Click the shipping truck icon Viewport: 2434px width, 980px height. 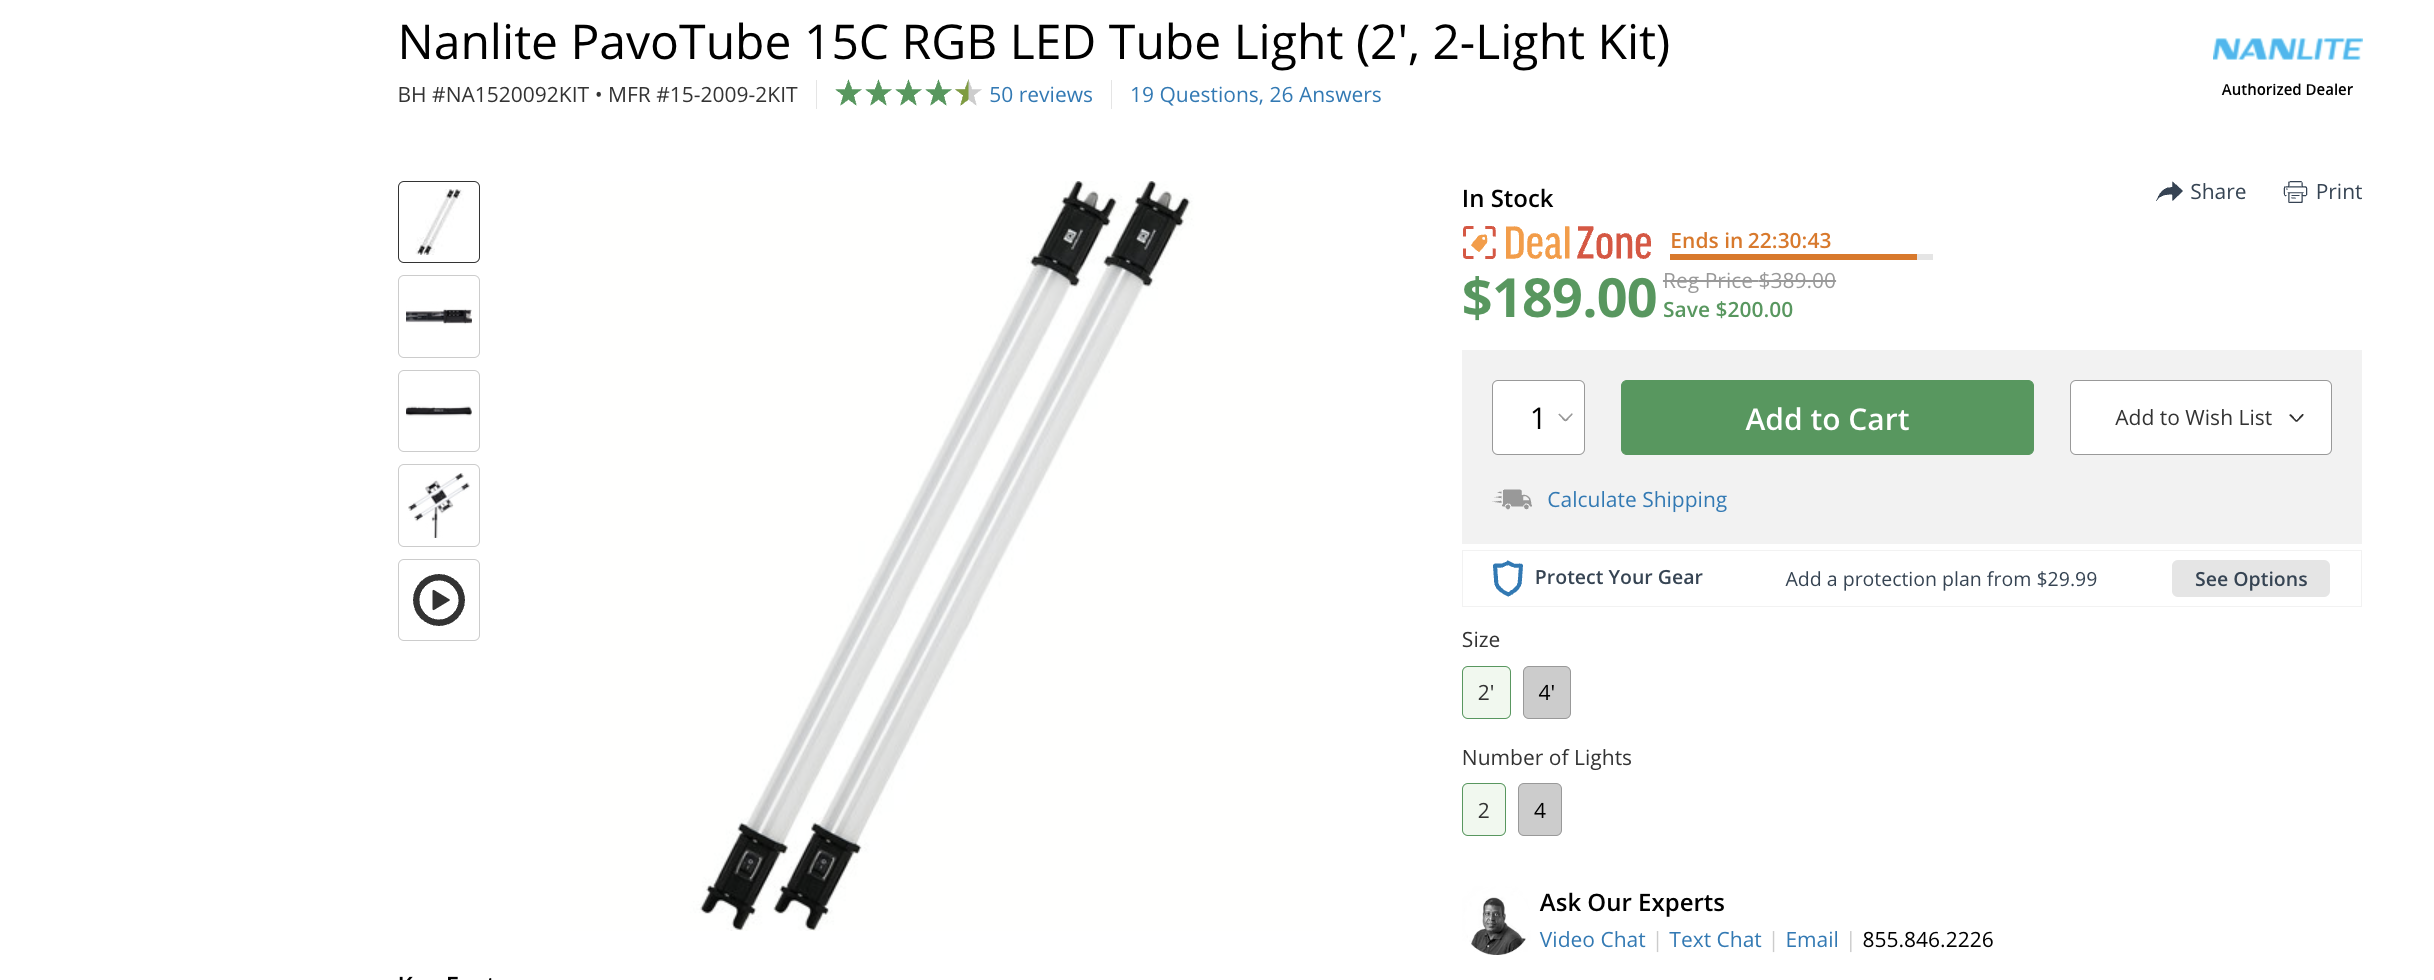[x=1513, y=499]
